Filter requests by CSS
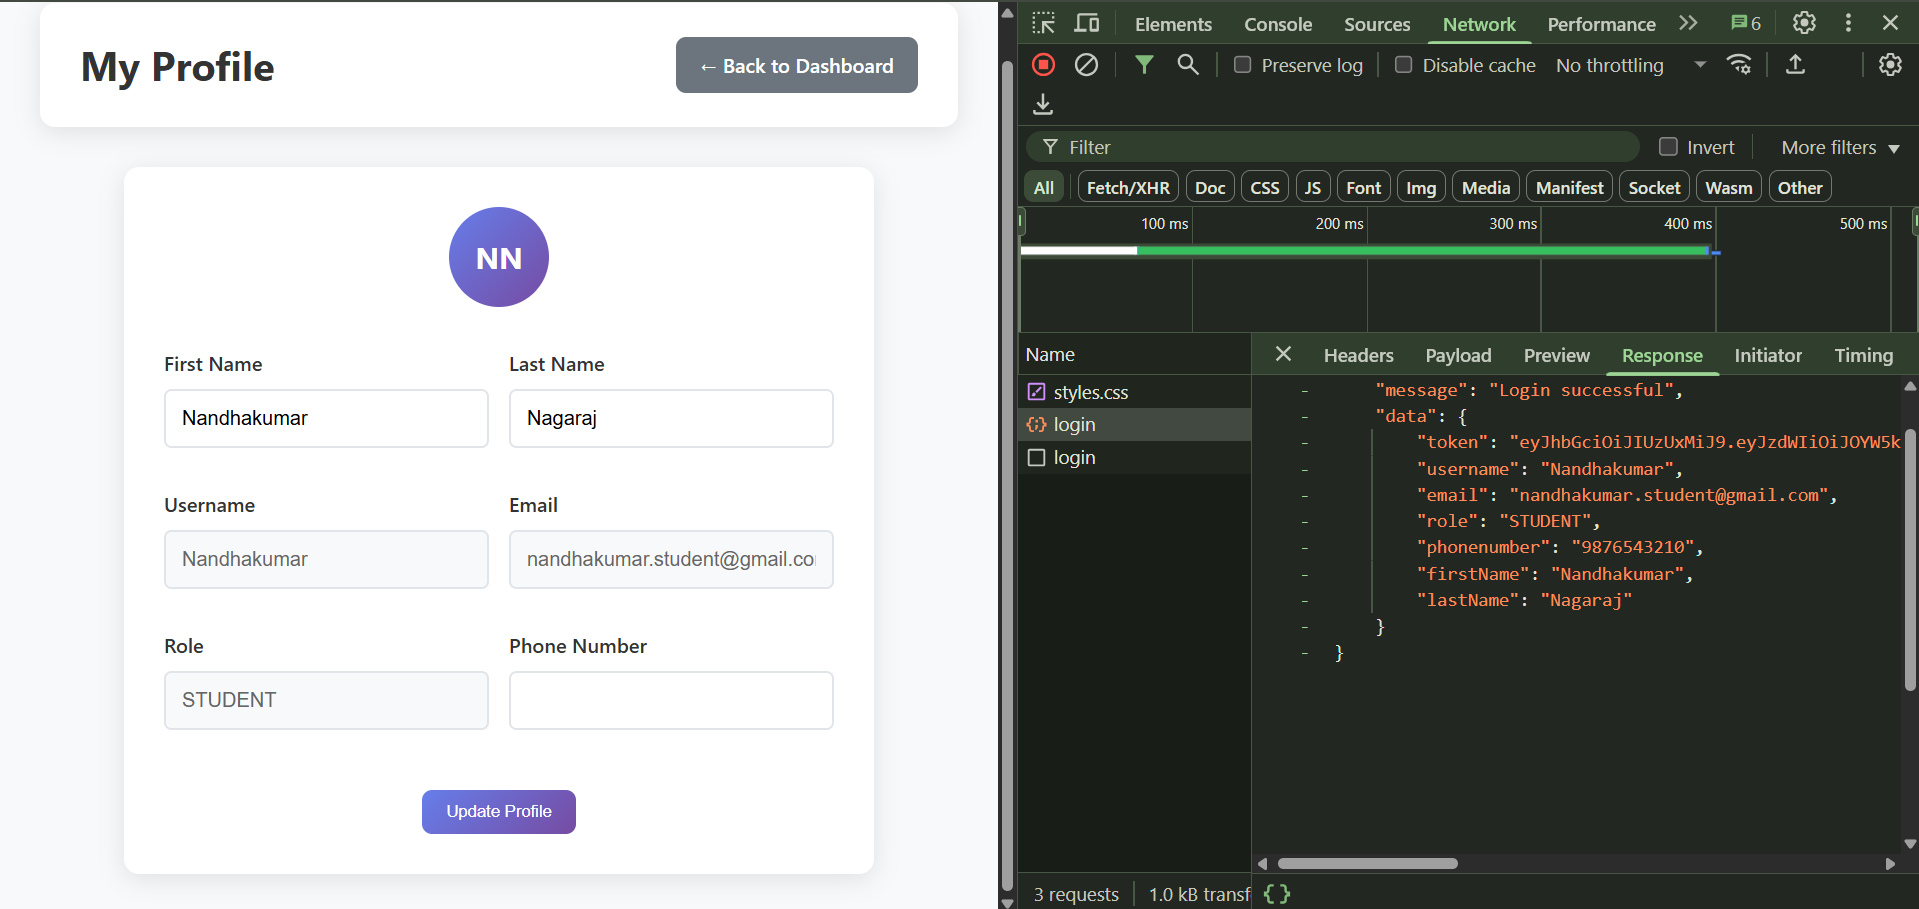1919x909 pixels. 1265,187
